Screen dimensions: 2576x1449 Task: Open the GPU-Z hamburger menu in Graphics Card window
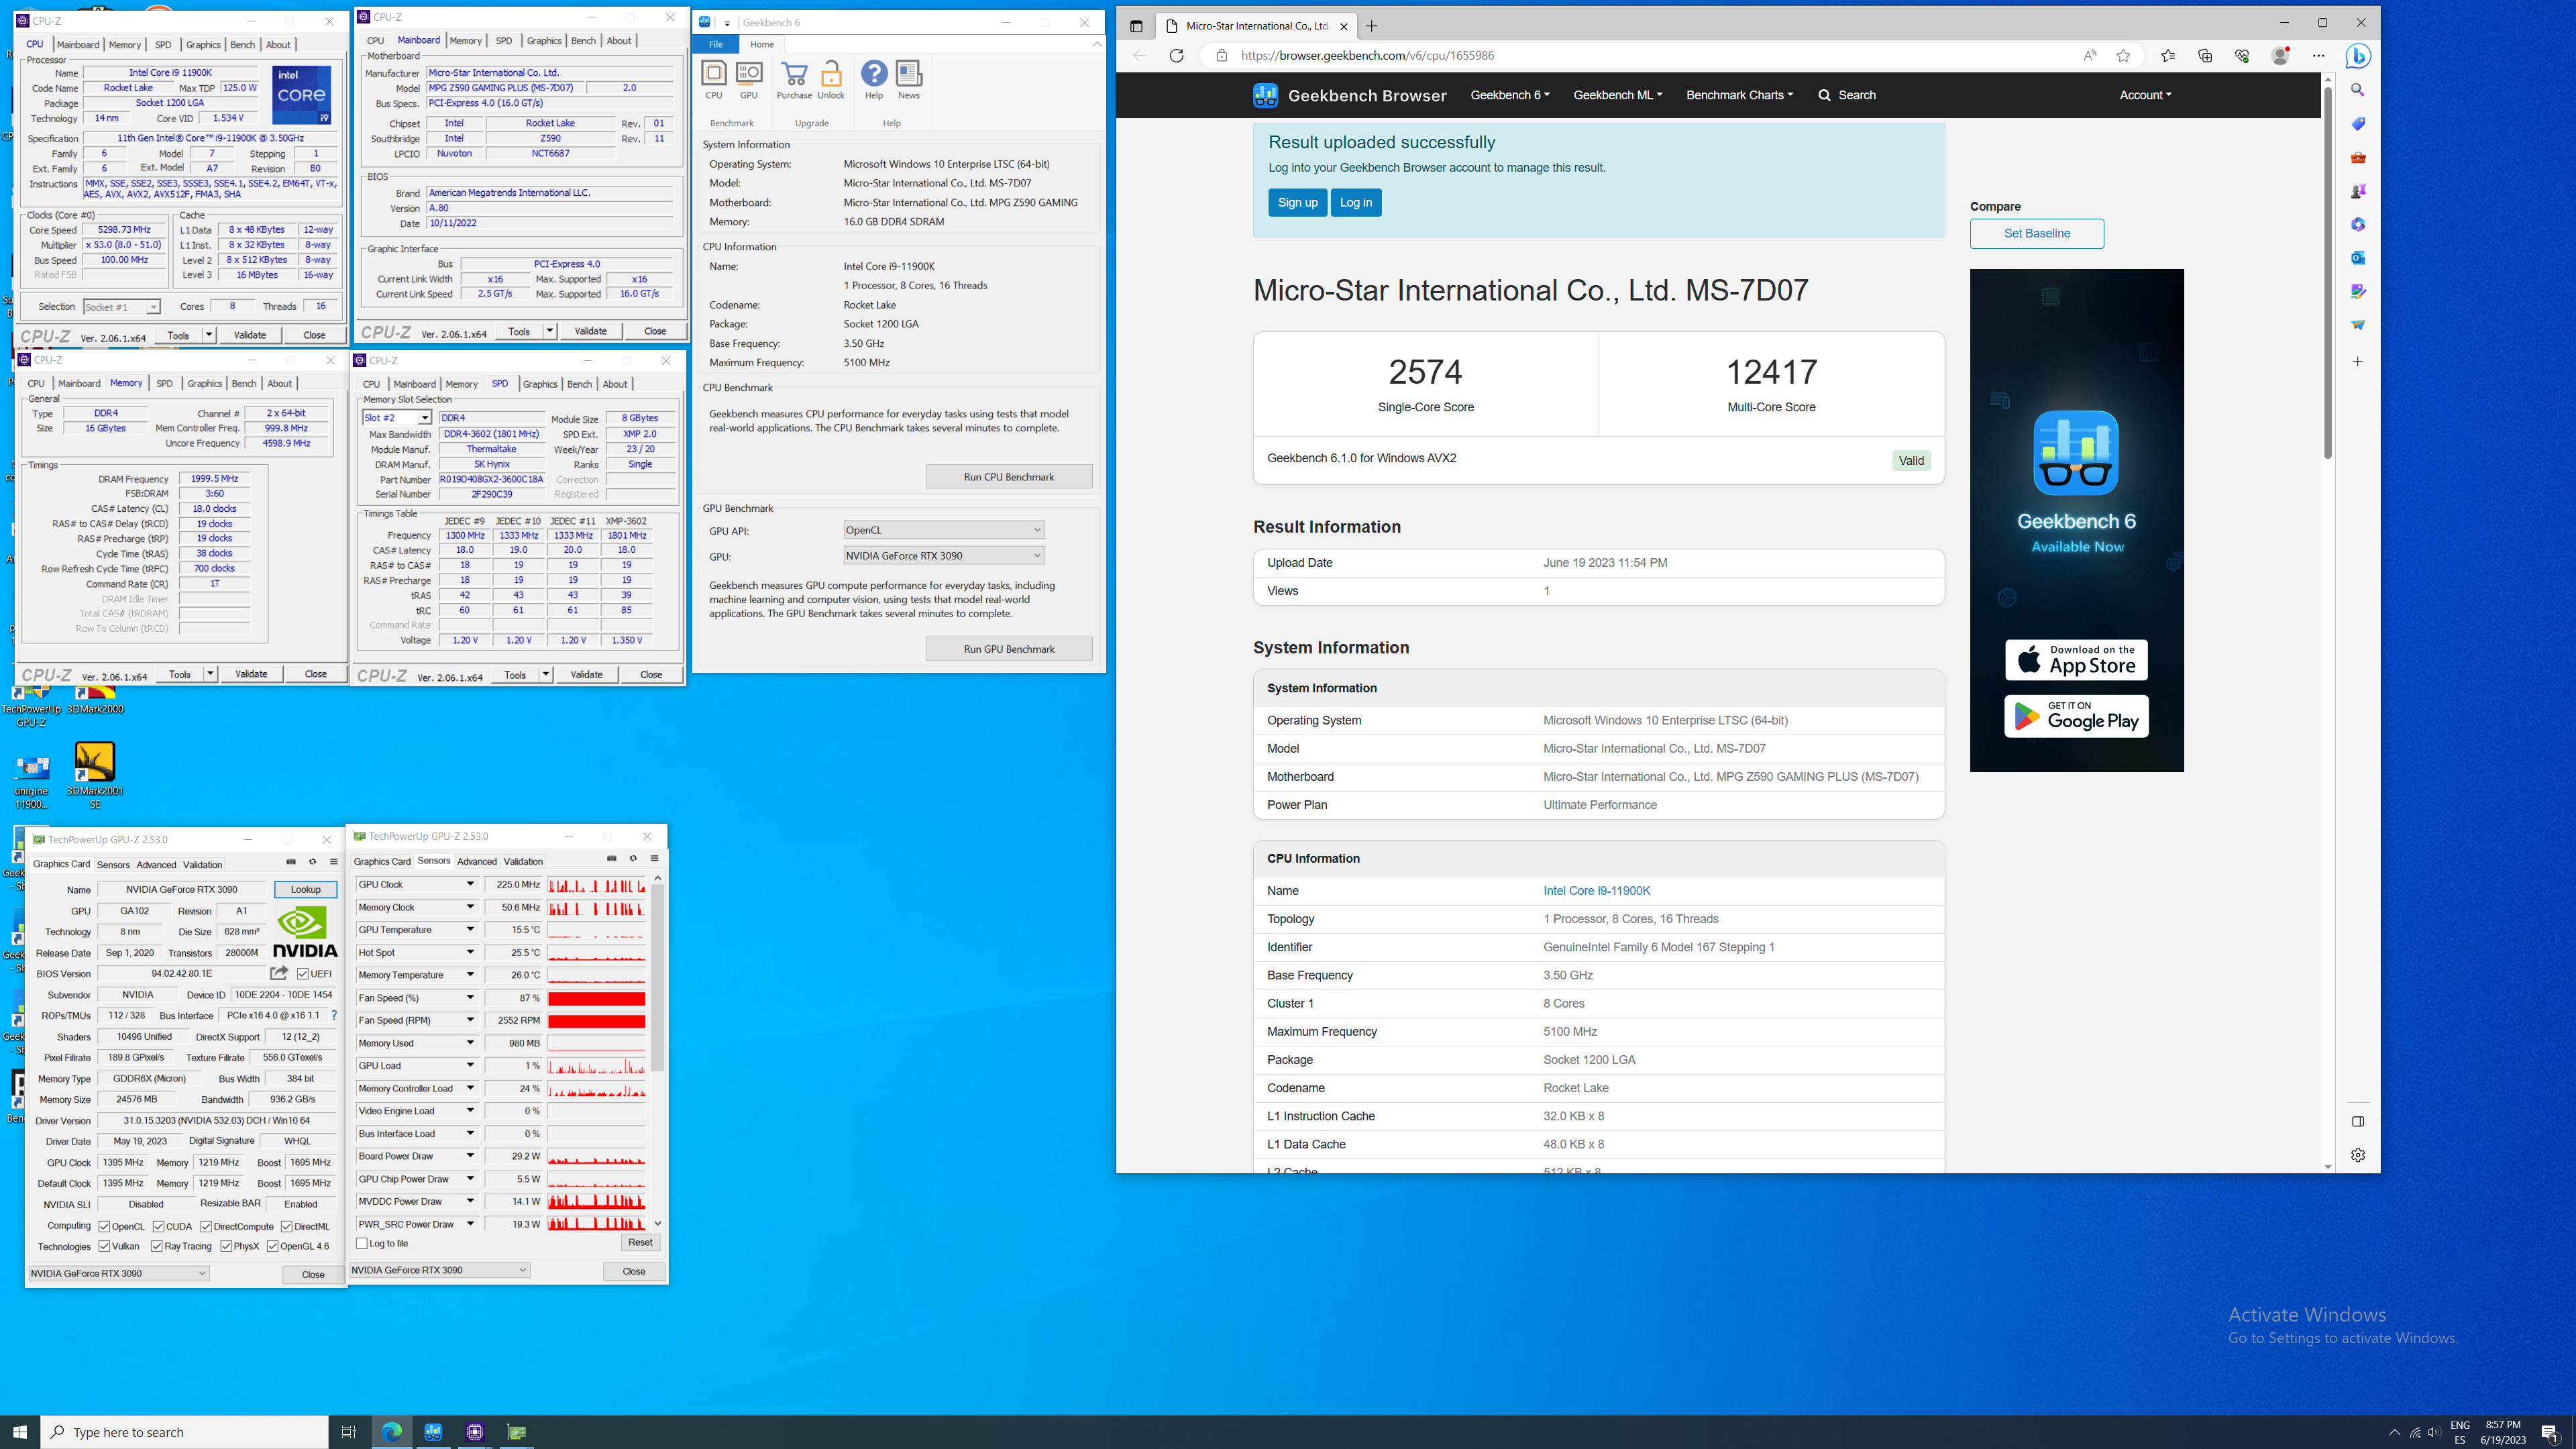coord(334,862)
